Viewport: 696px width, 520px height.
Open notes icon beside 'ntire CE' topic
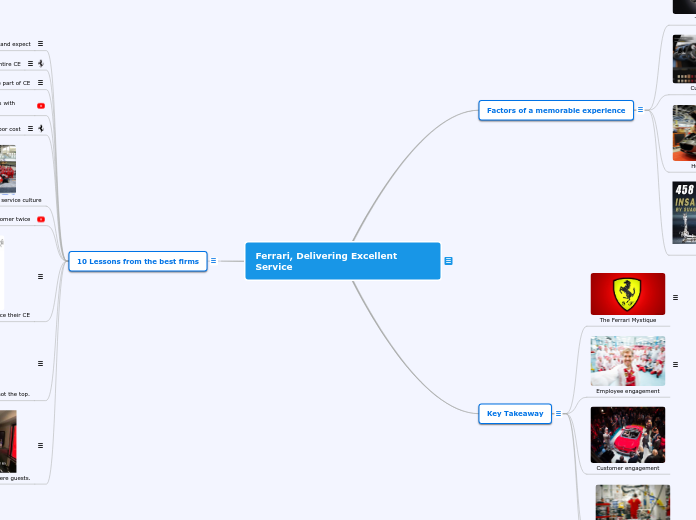(30, 64)
